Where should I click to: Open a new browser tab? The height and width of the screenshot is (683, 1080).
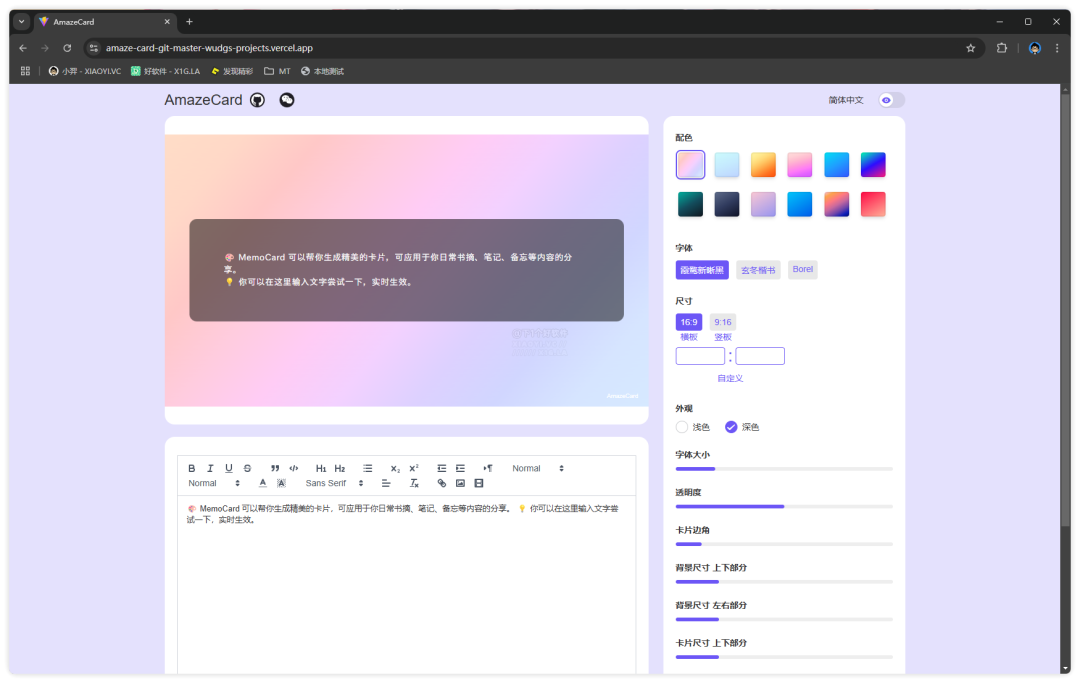[189, 22]
